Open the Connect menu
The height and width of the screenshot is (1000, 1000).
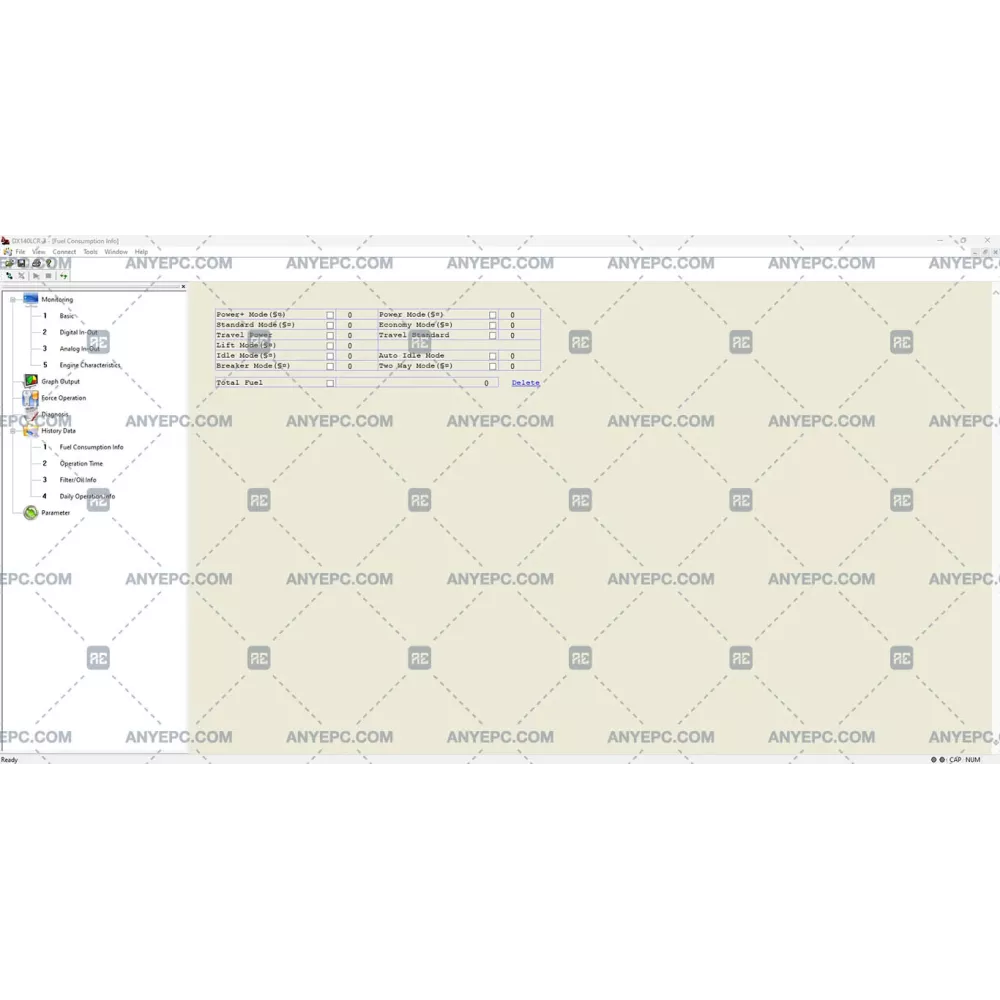pos(64,252)
